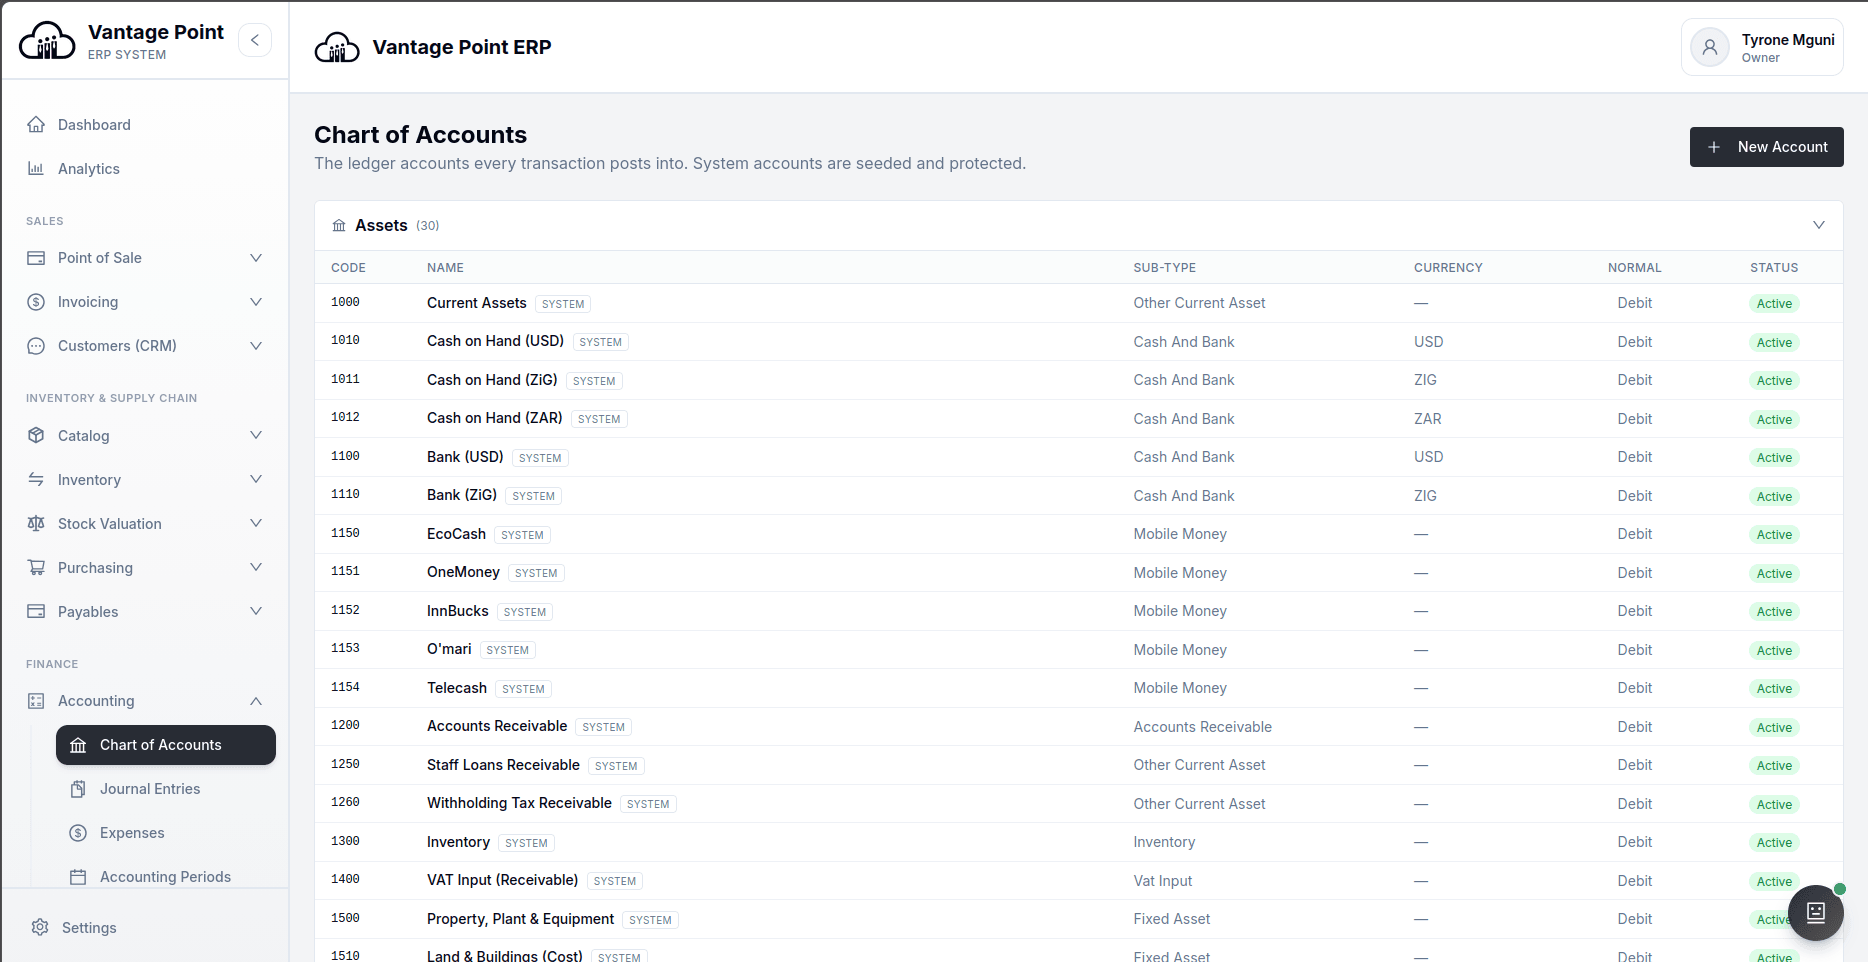Click the Inventory transfer arrows icon
Image resolution: width=1868 pixels, height=962 pixels.
(x=36, y=480)
